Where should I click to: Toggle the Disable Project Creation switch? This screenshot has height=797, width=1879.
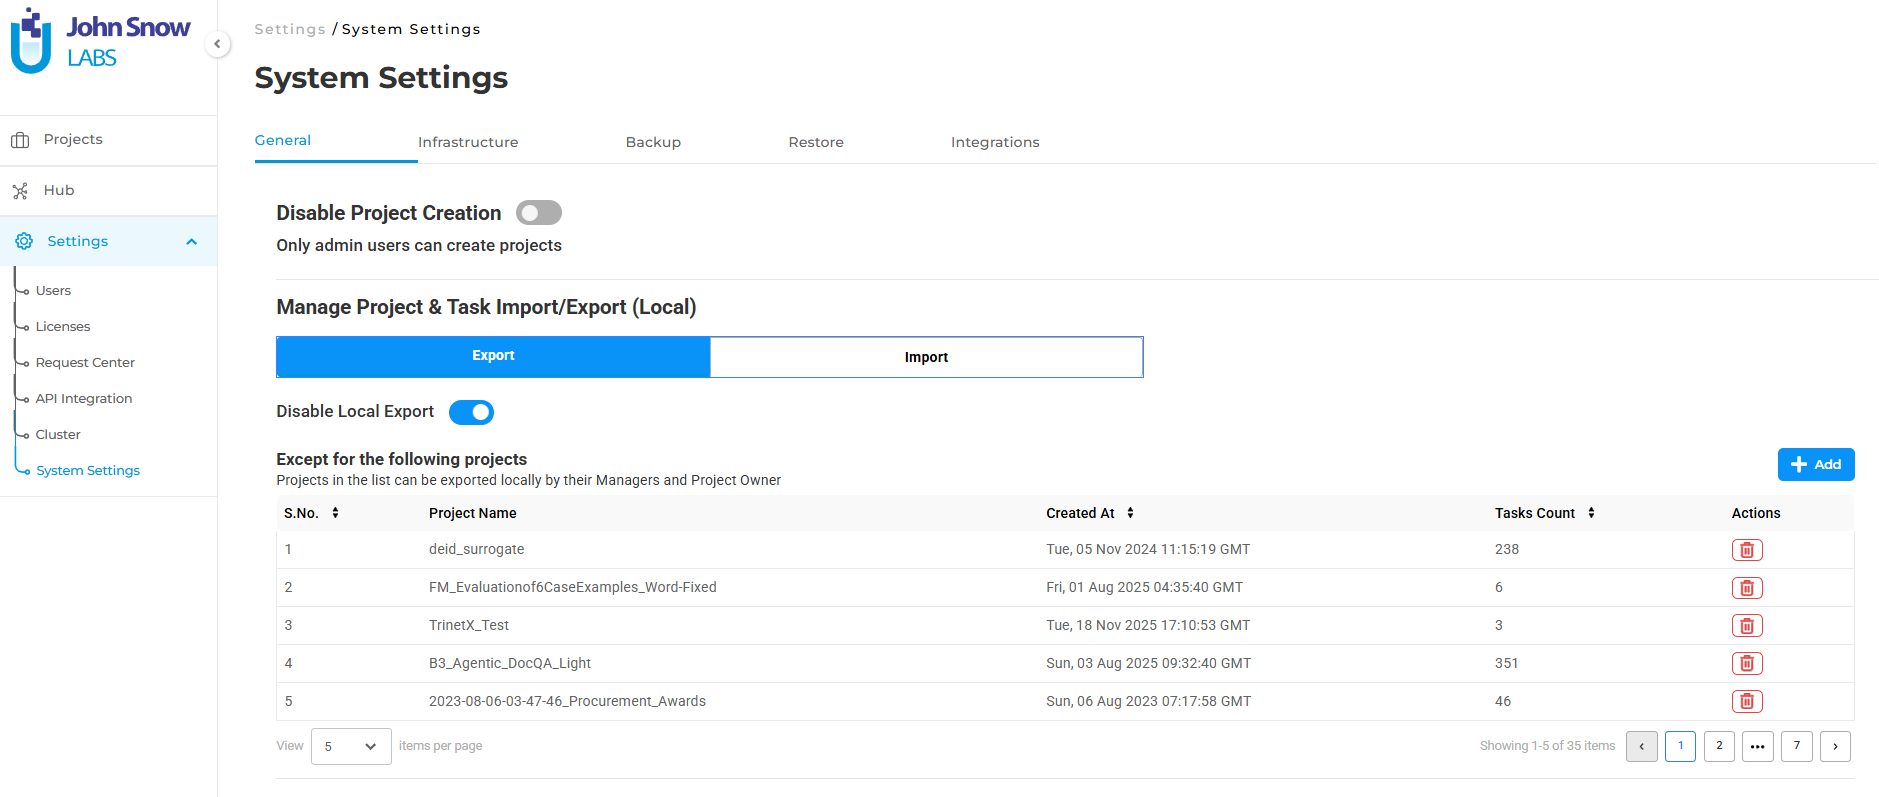(x=538, y=213)
